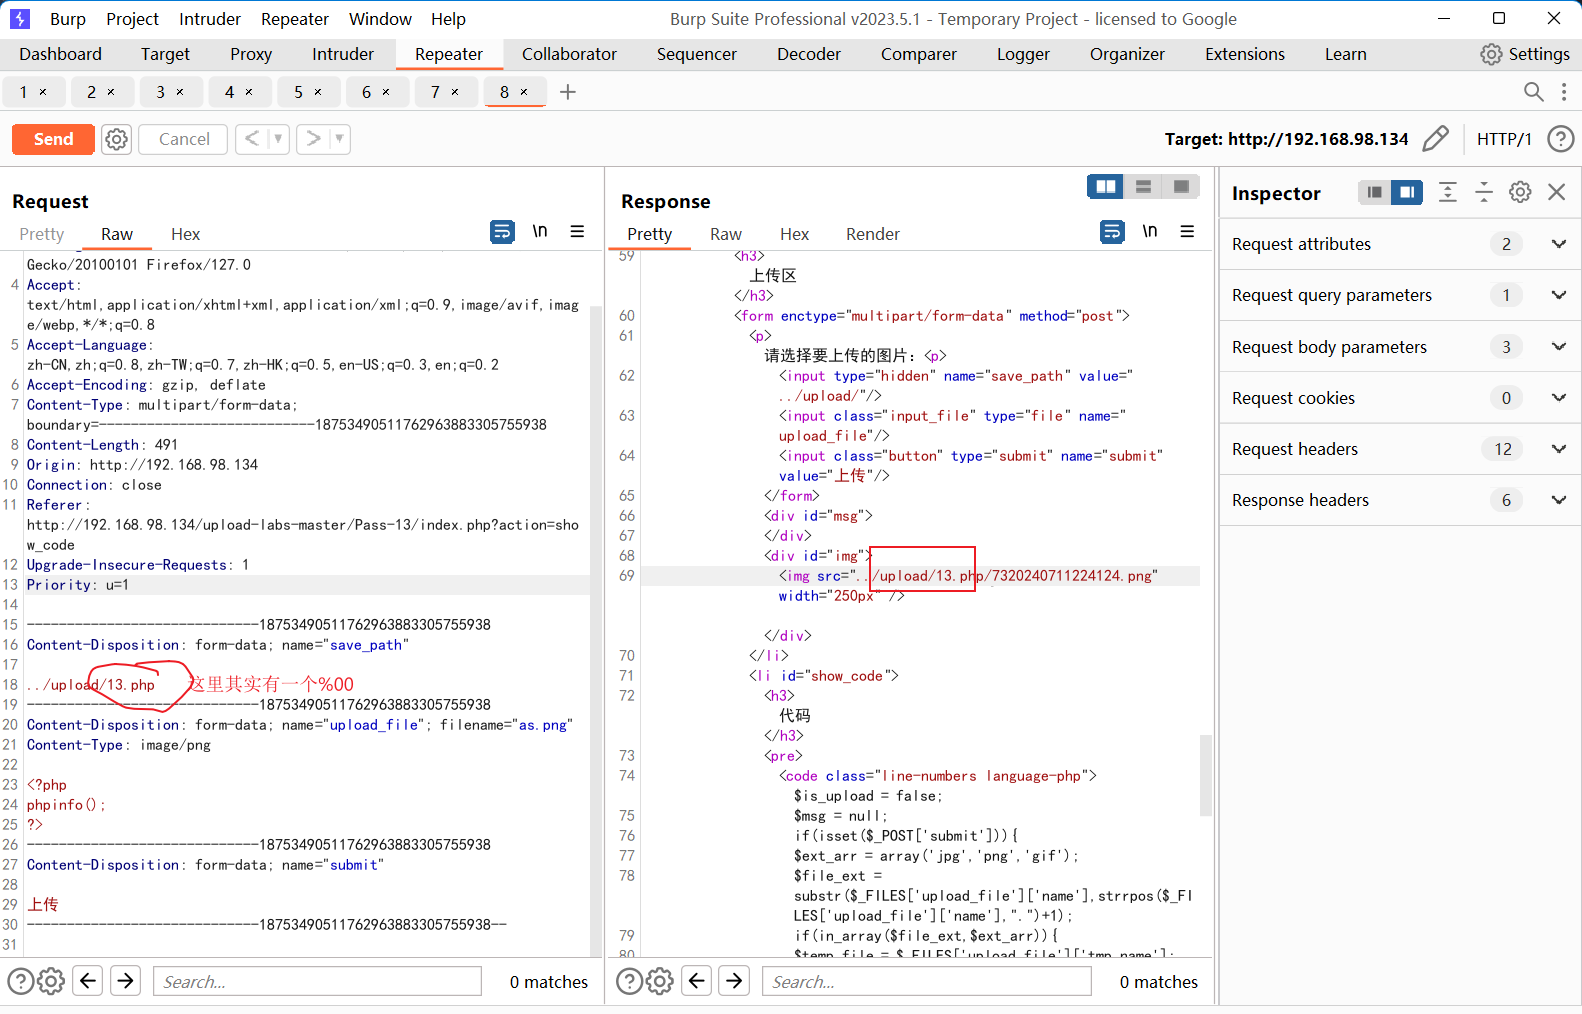Viewport: 1582px width, 1014px height.
Task: Open Burp Settings
Action: (x=1525, y=54)
